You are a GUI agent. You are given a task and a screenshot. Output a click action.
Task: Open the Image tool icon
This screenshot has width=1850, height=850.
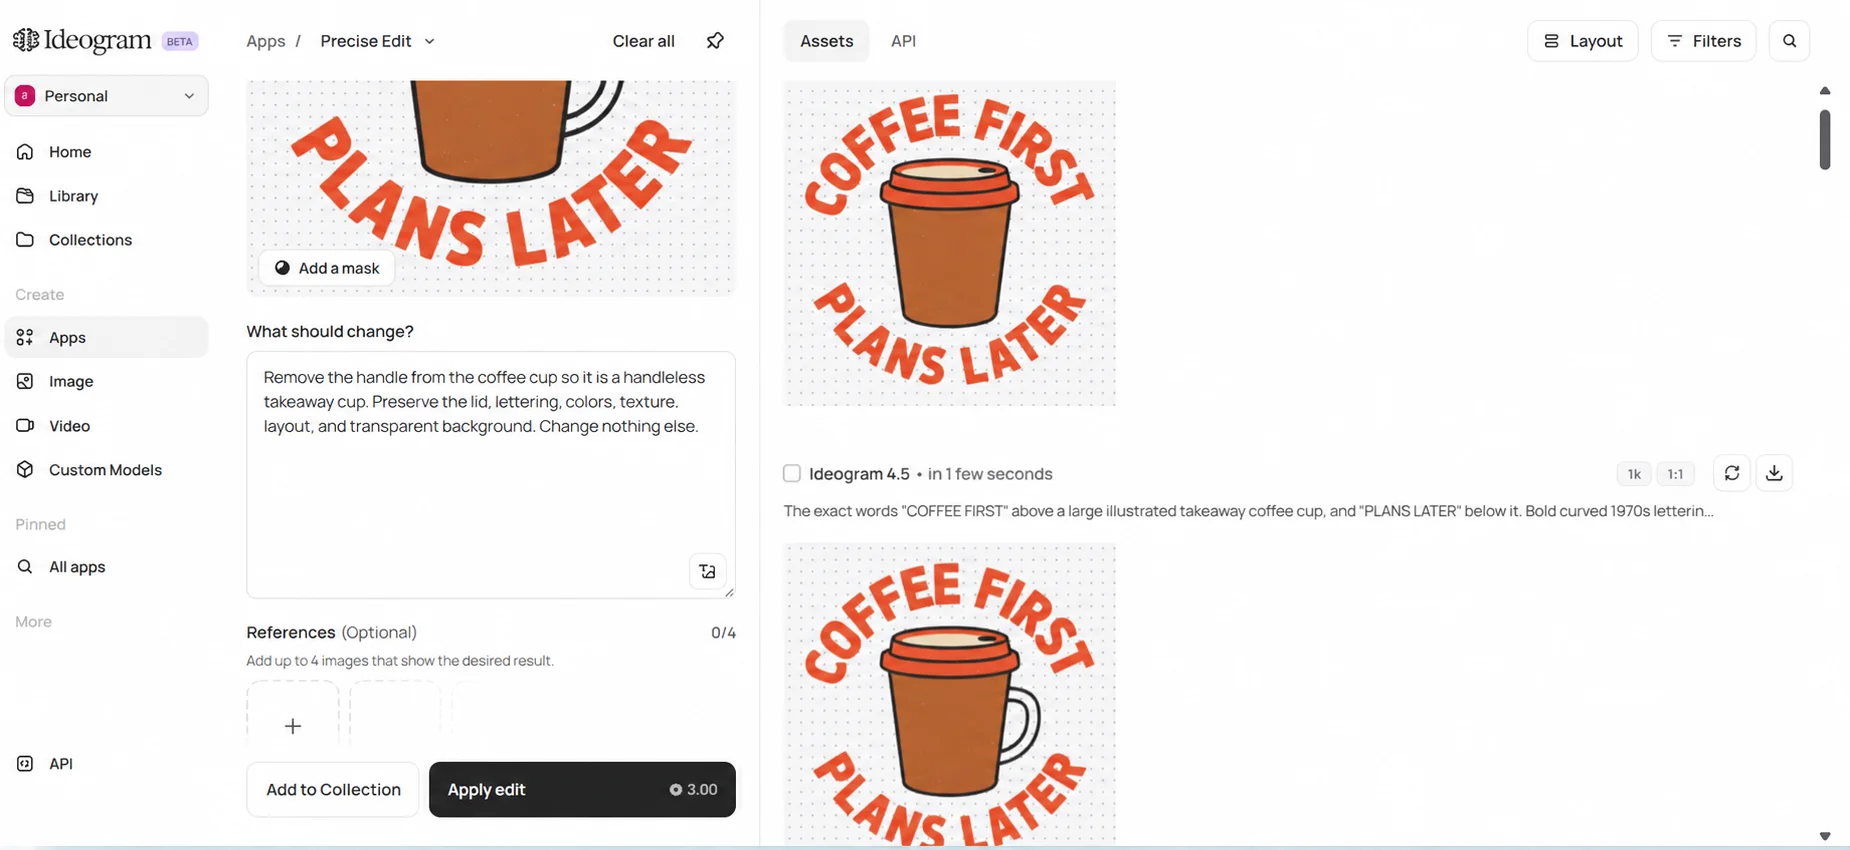click(x=25, y=382)
